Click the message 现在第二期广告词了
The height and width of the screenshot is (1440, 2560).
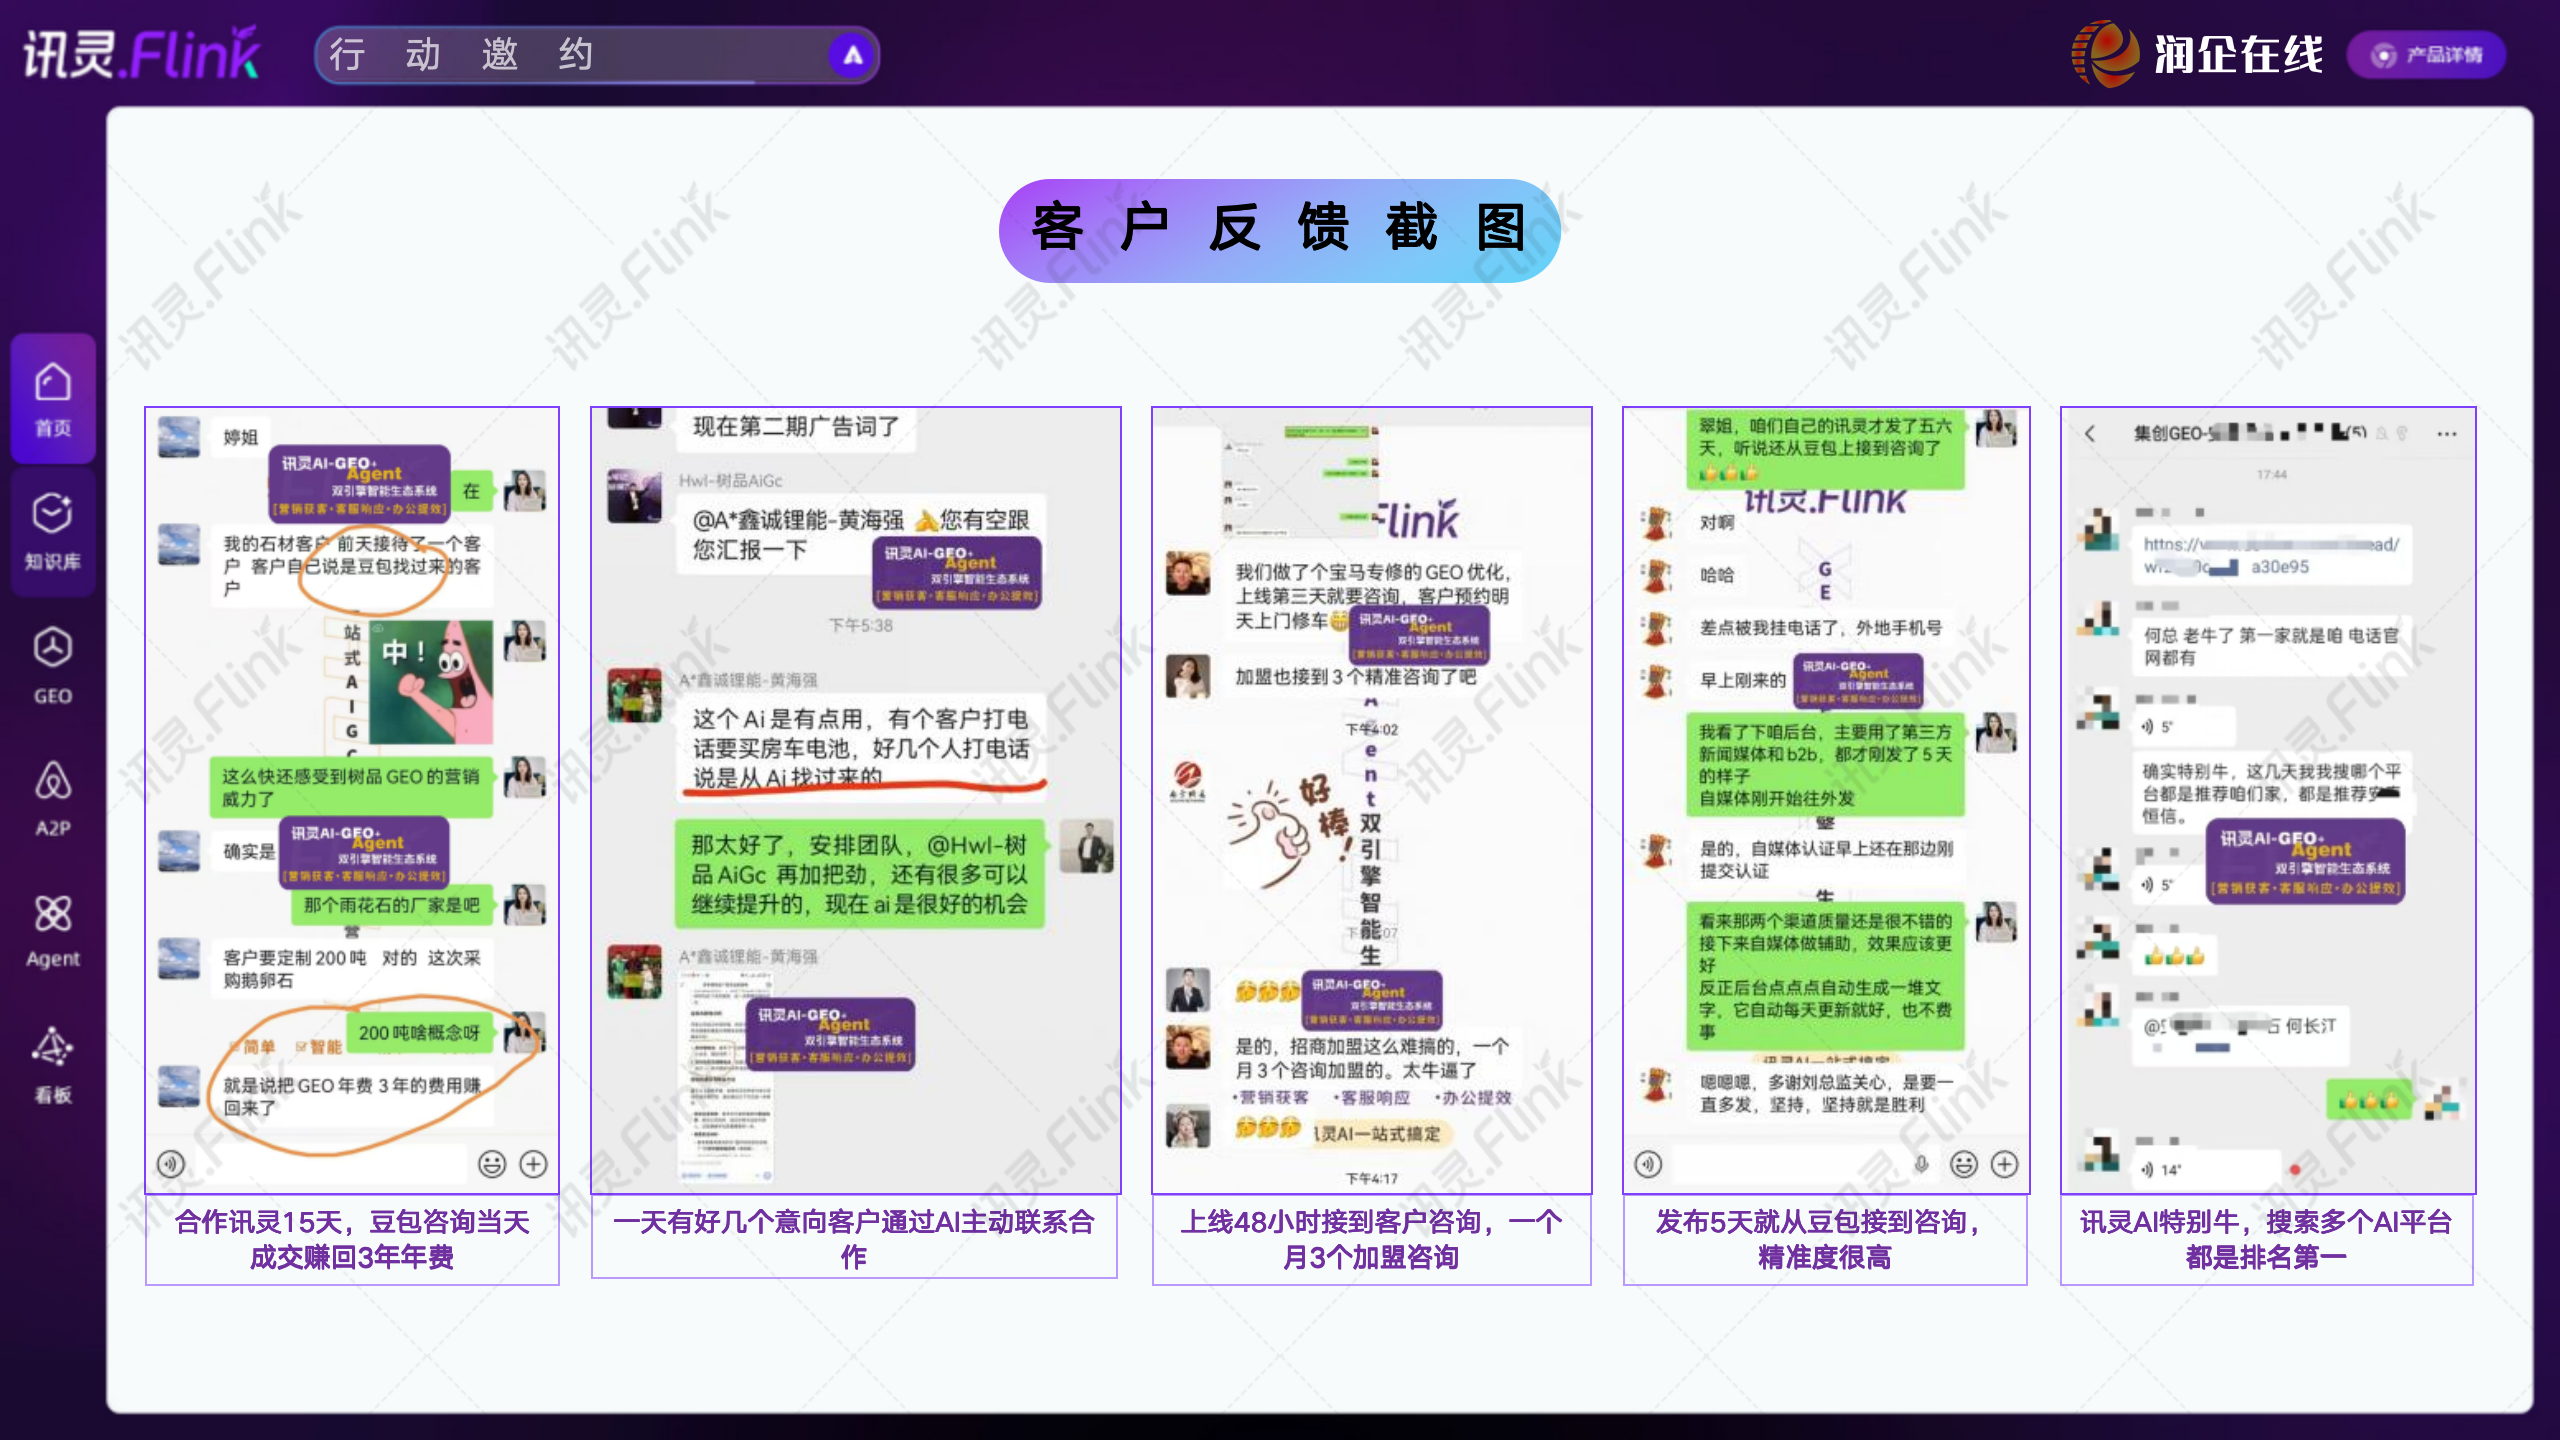tap(796, 428)
